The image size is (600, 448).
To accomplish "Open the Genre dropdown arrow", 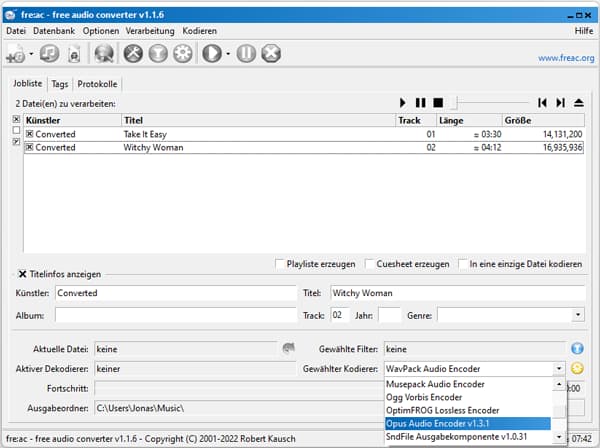I will pos(578,315).
